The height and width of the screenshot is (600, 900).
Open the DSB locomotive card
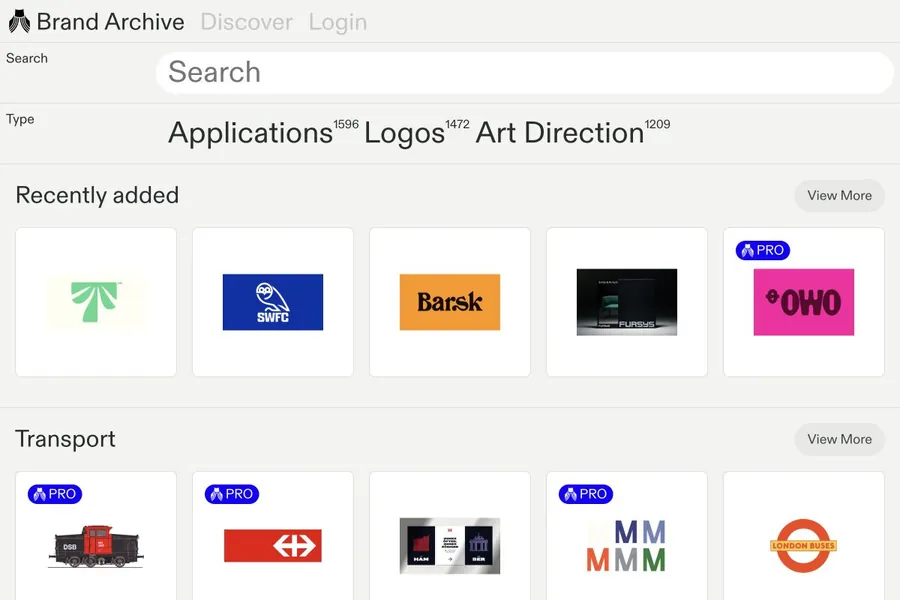(x=96, y=536)
